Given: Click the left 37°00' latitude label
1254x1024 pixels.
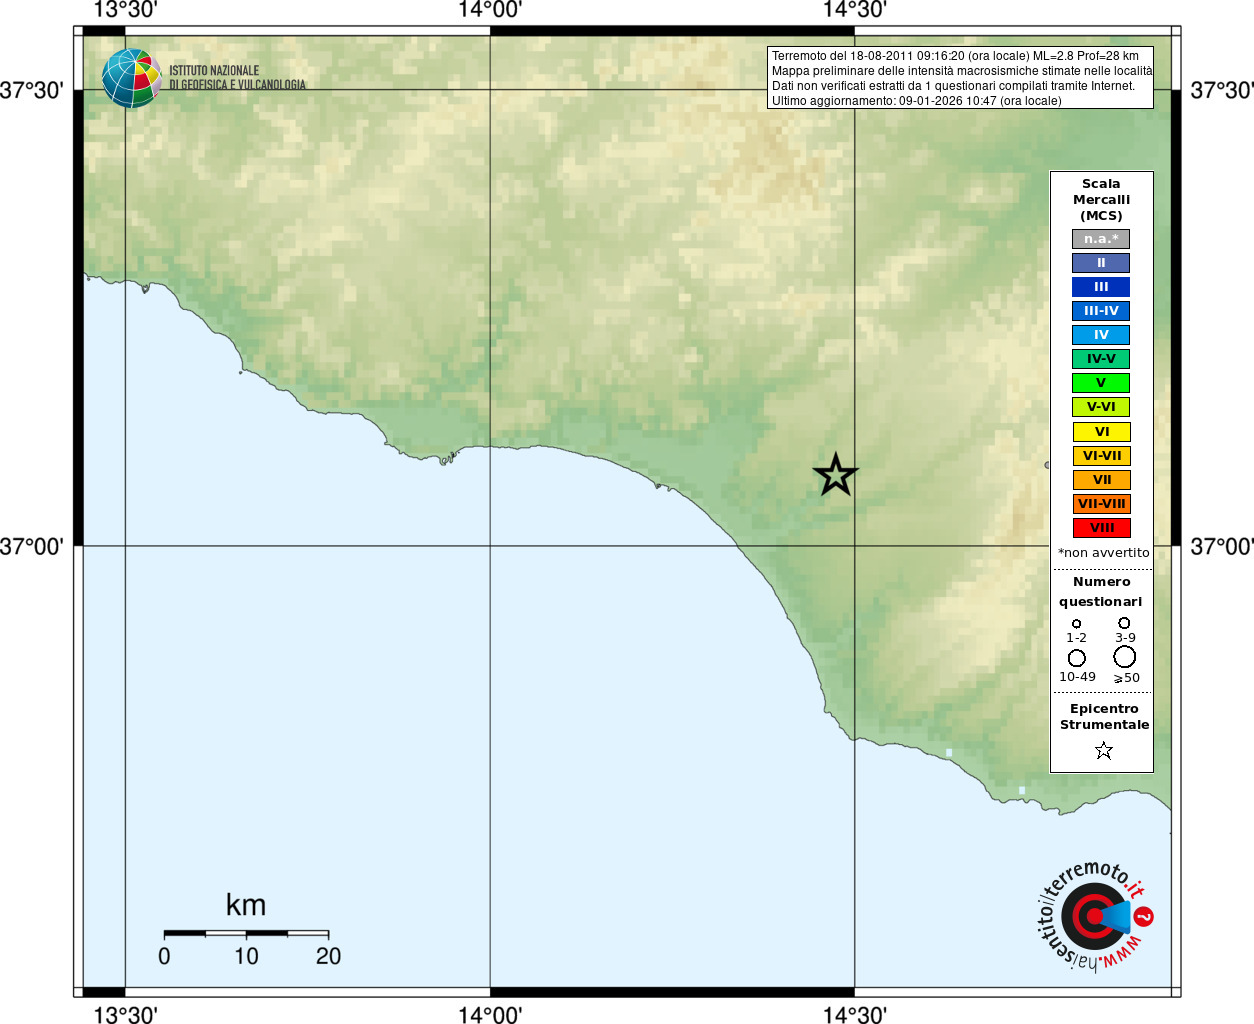Looking at the screenshot, I should (x=32, y=546).
